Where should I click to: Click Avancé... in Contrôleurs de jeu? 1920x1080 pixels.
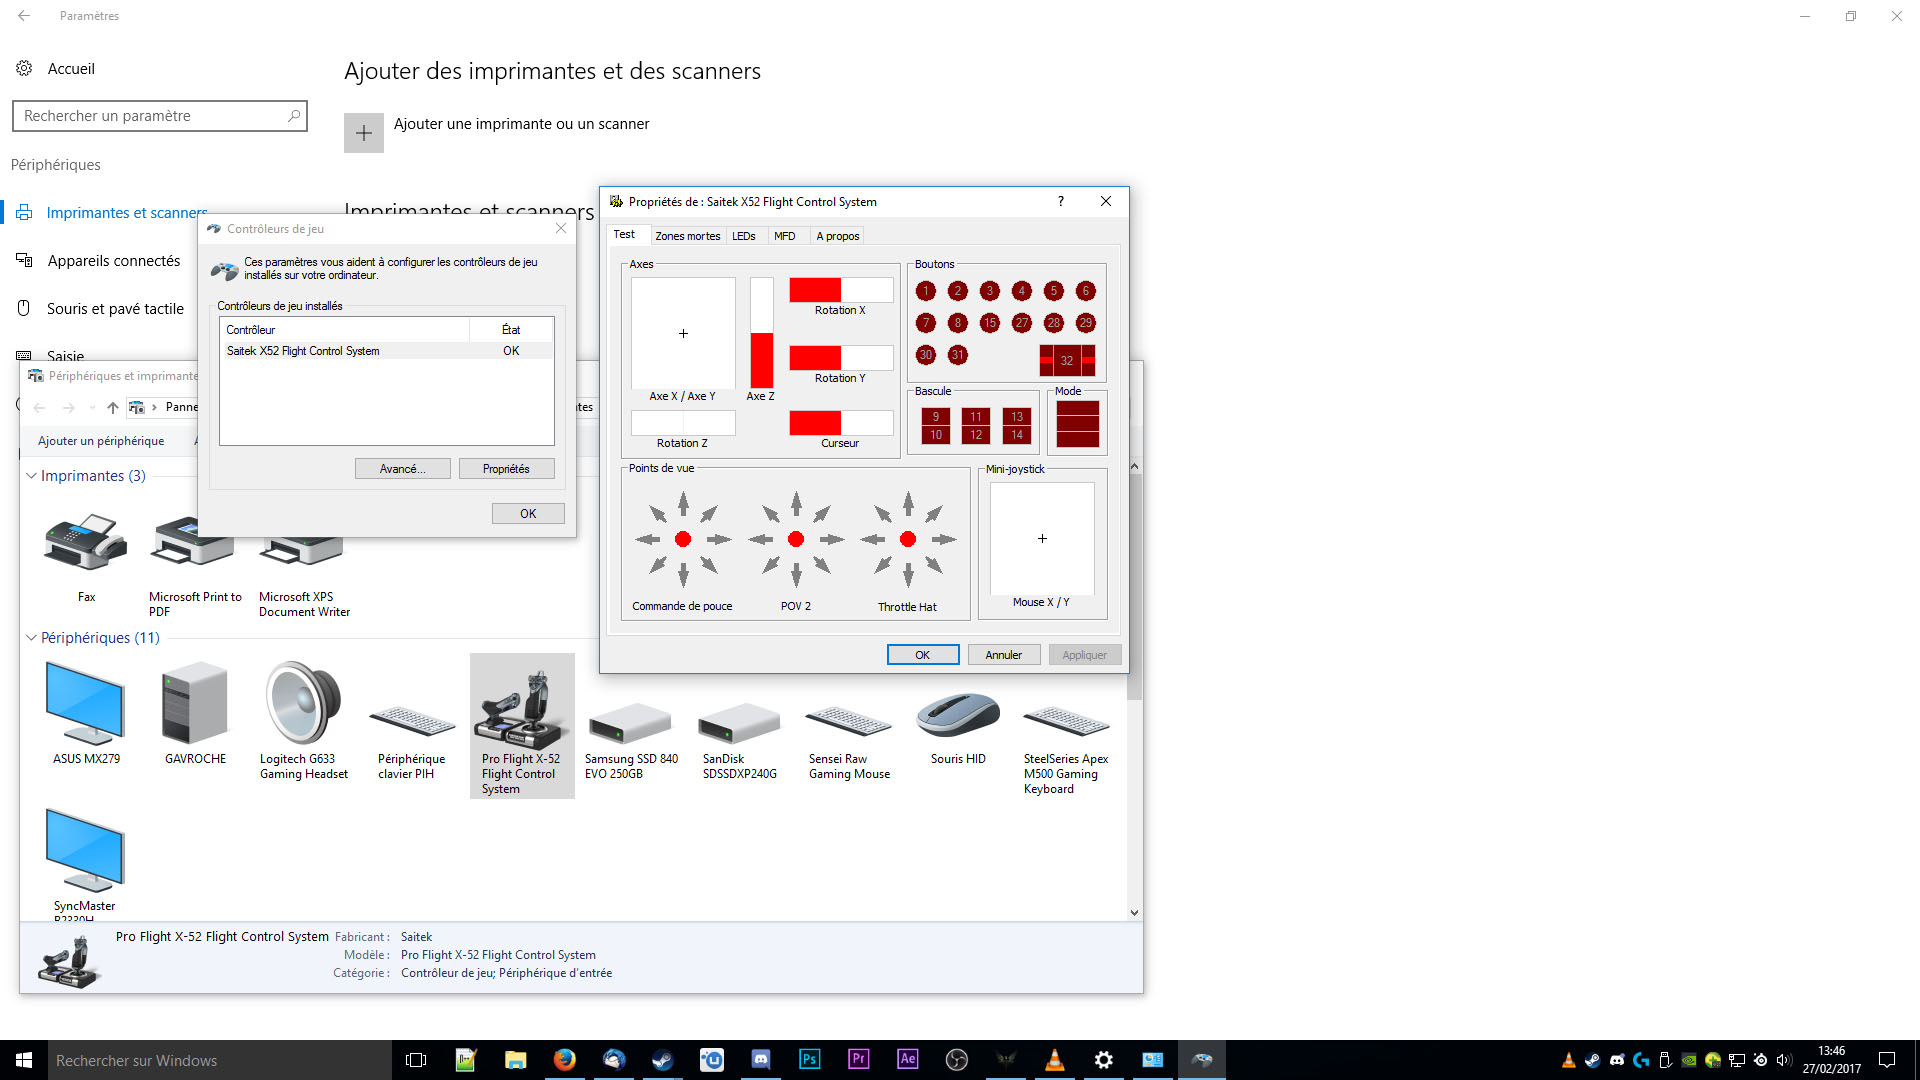pos(403,469)
